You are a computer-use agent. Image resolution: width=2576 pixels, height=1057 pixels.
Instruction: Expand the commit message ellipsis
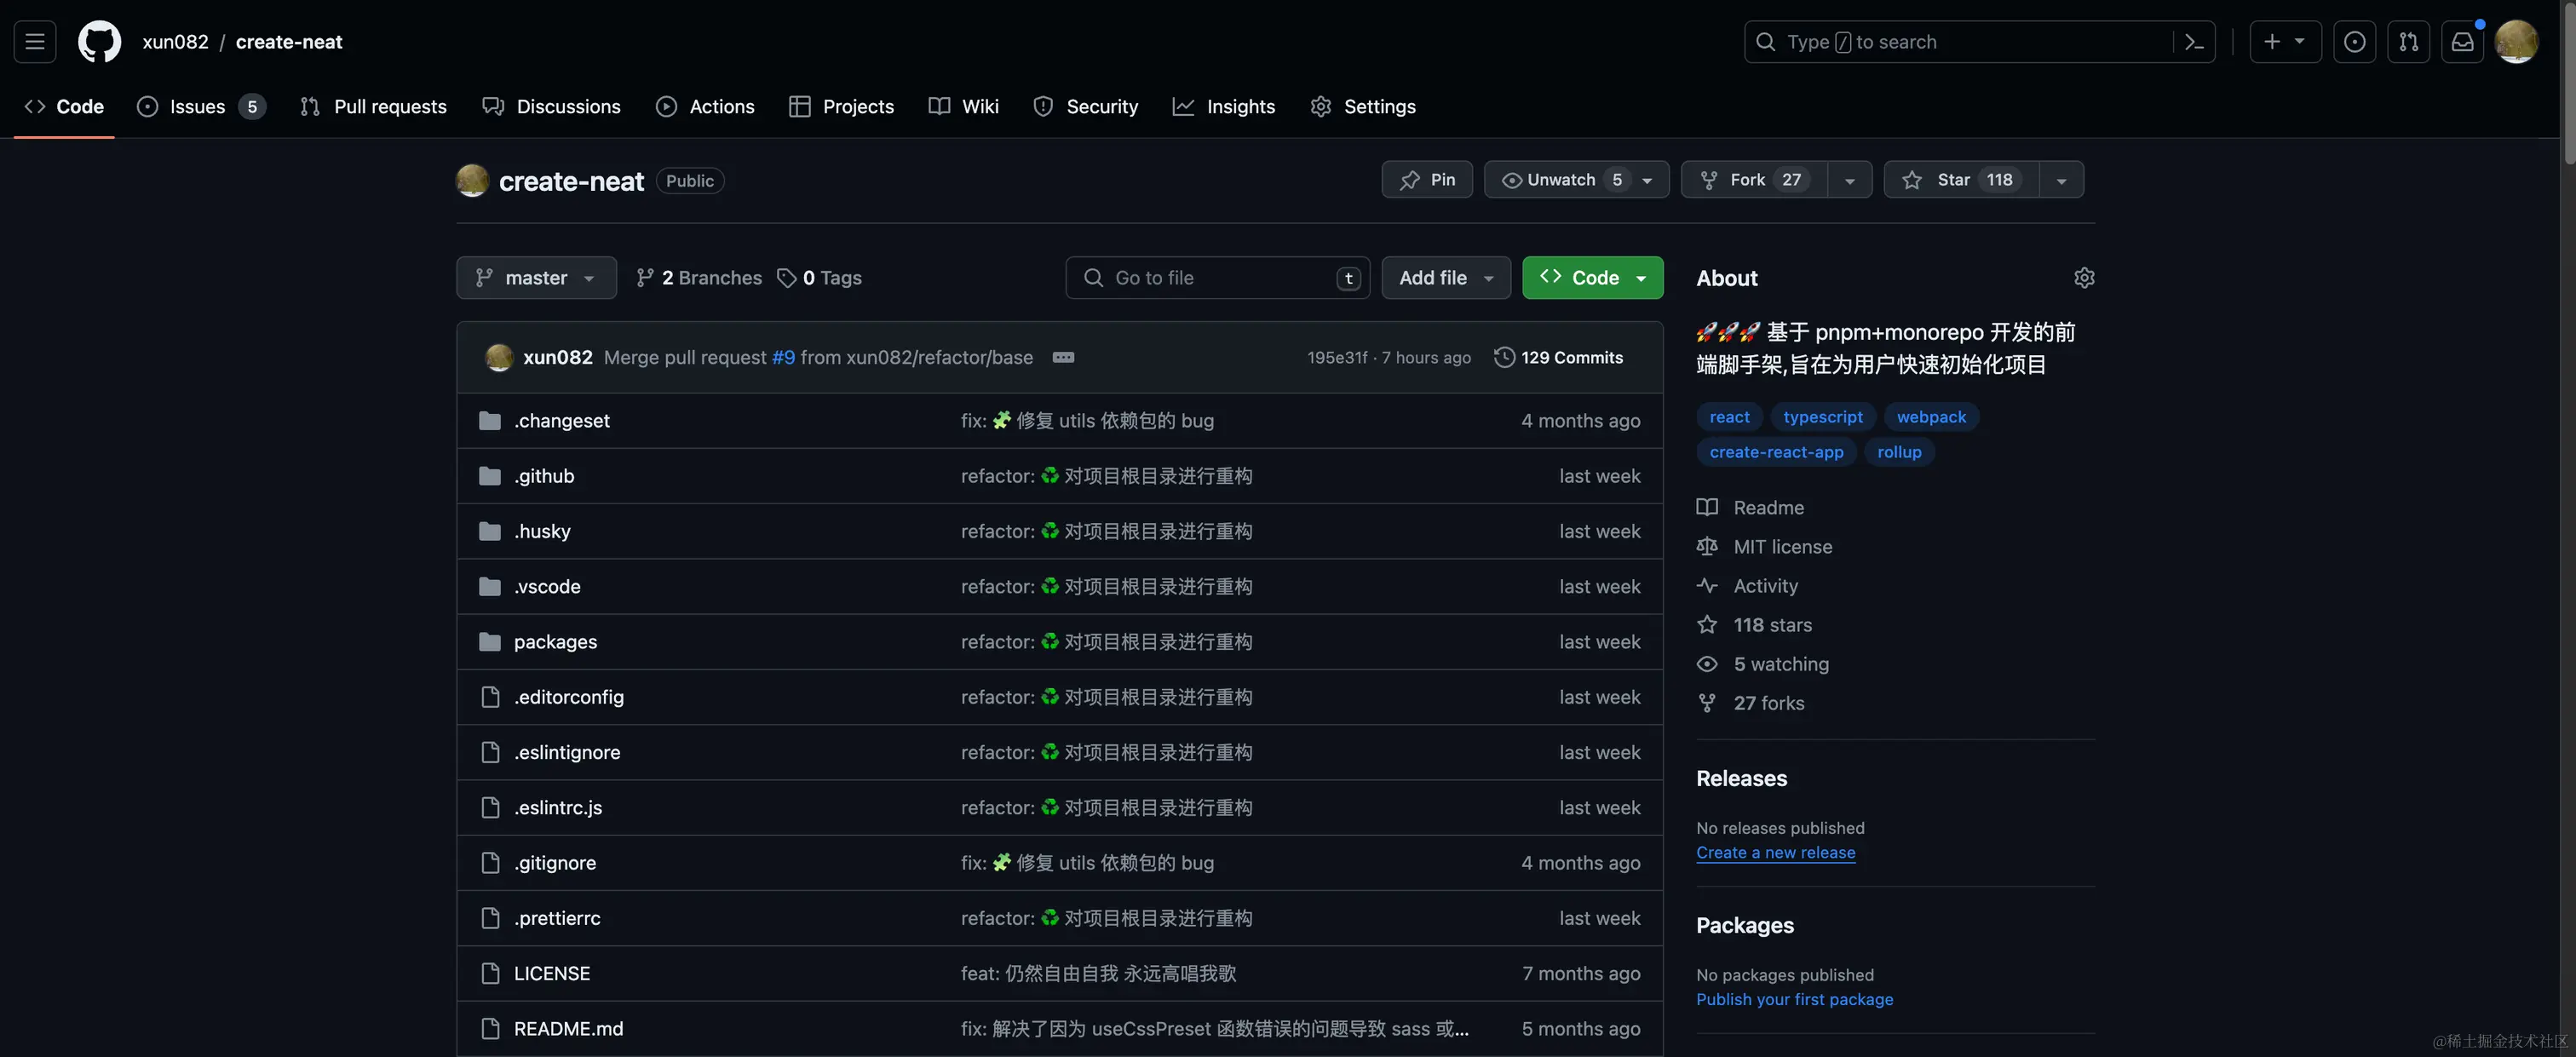1063,358
